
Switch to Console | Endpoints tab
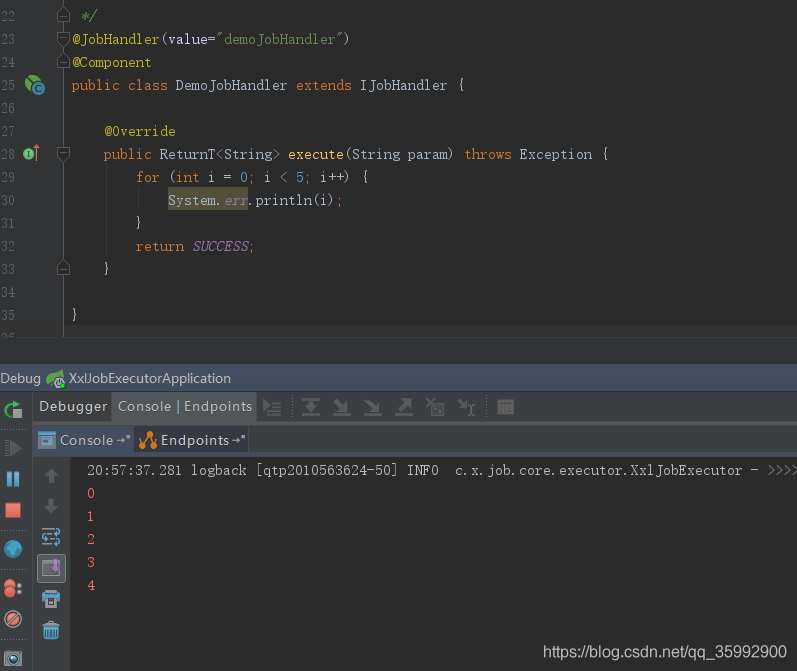coord(185,407)
